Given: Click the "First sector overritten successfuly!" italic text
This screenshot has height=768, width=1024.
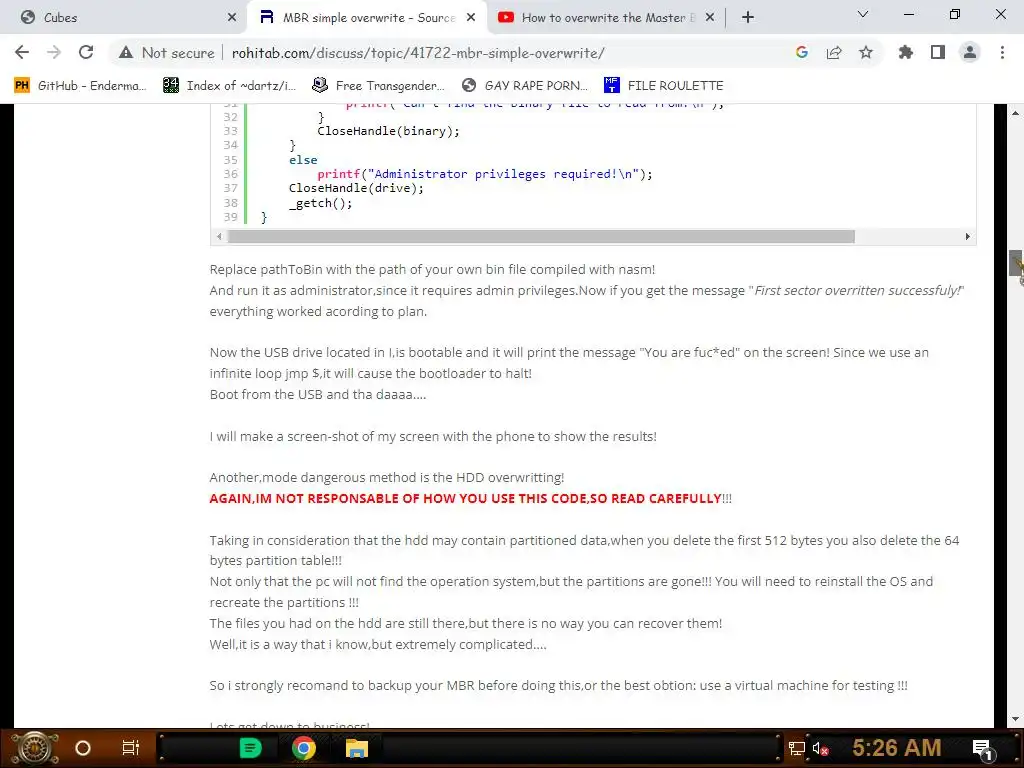Looking at the screenshot, I should pos(857,291).
